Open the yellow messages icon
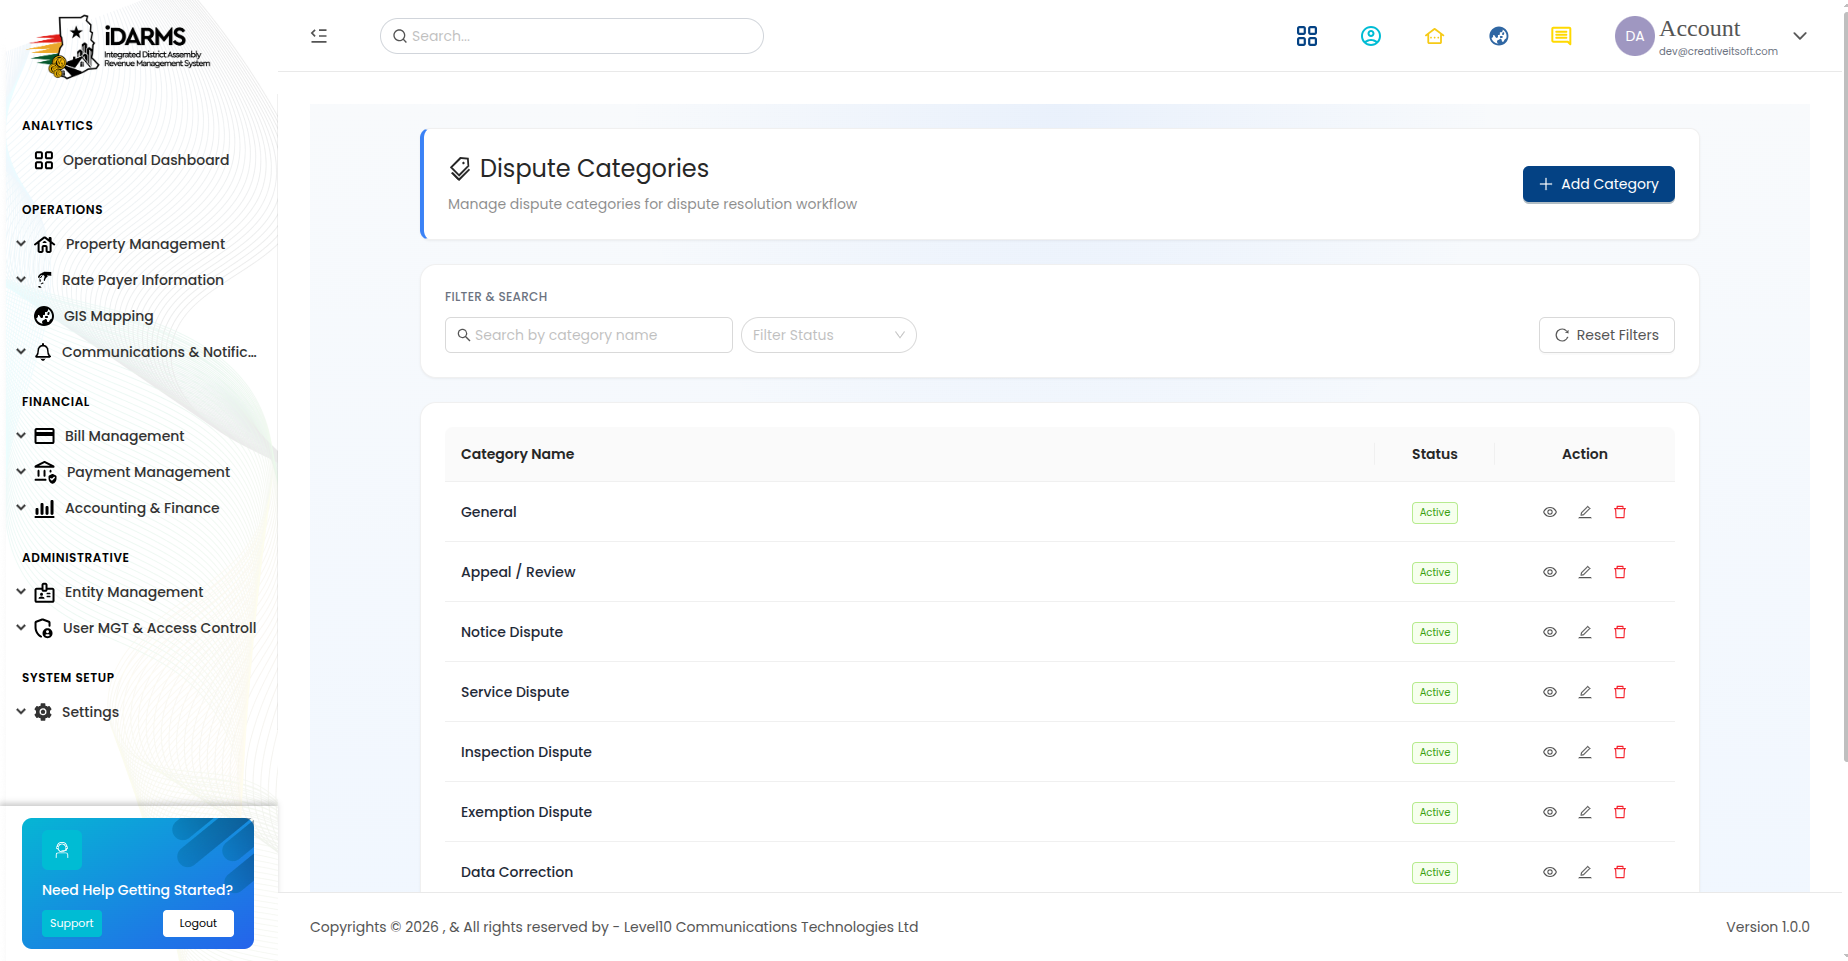 click(x=1561, y=36)
